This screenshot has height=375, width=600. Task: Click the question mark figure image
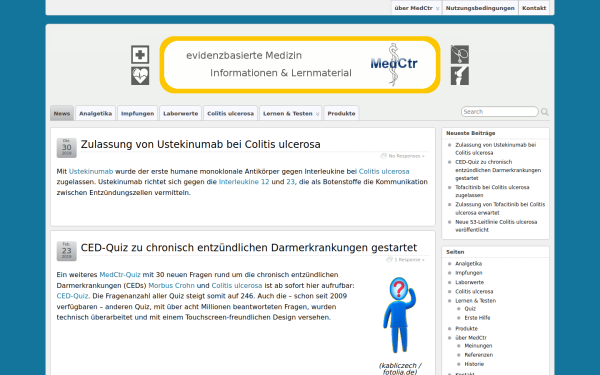point(399,315)
